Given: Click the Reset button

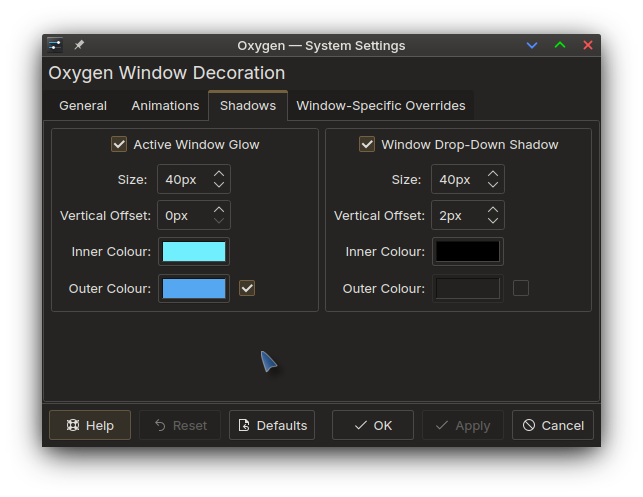Looking at the screenshot, I should point(180,425).
